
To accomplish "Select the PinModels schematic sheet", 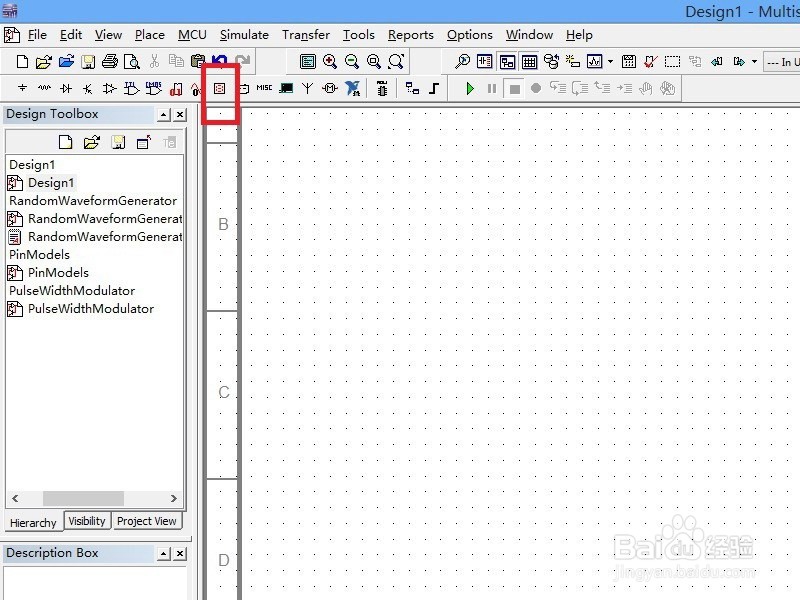I will click(58, 272).
